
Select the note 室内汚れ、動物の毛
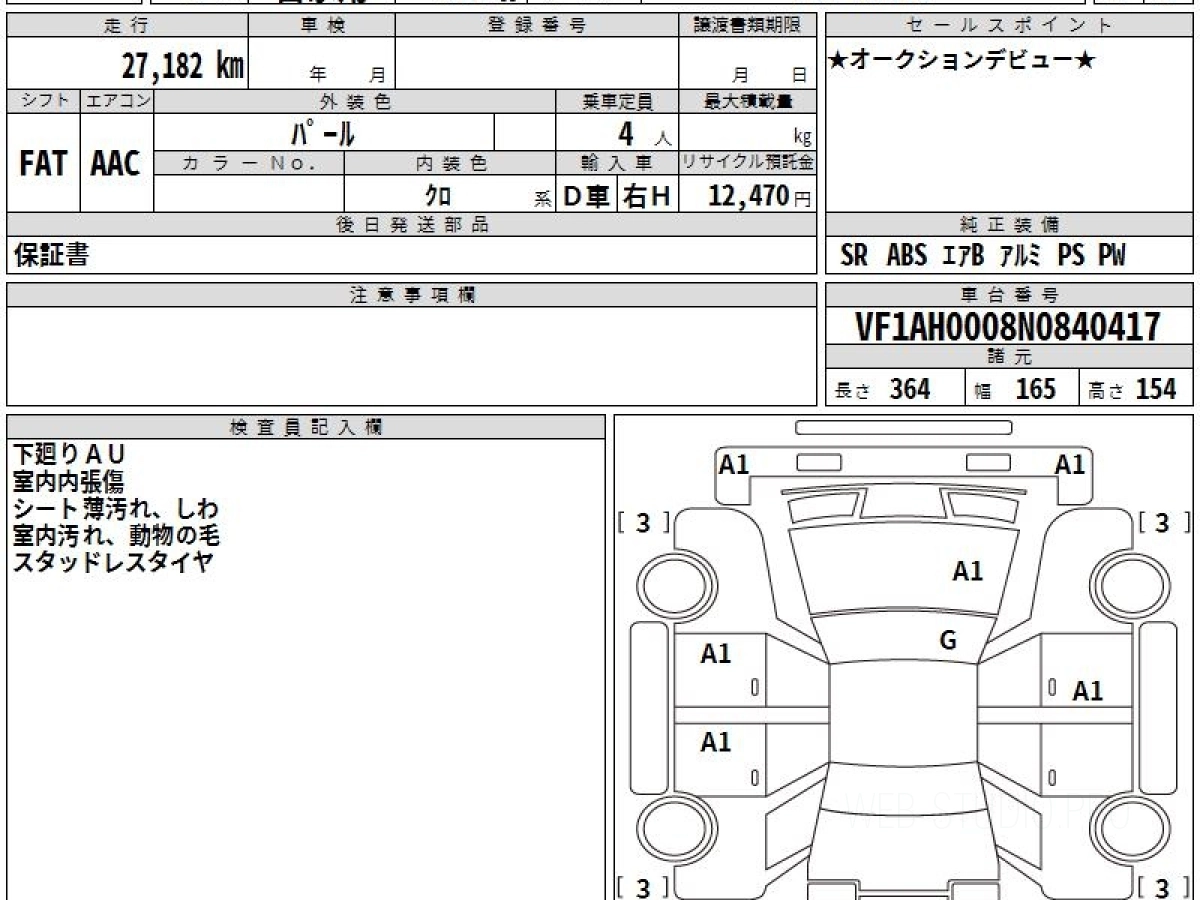pos(115,535)
